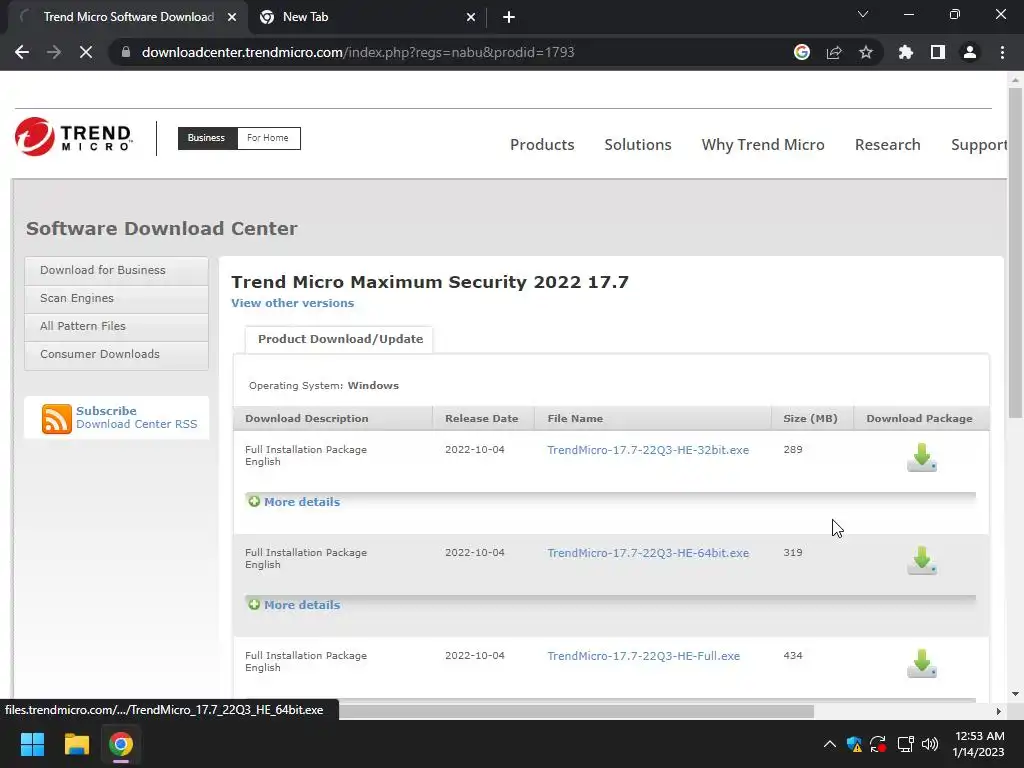Click the File Name column header
This screenshot has width=1024, height=768.
575,419
